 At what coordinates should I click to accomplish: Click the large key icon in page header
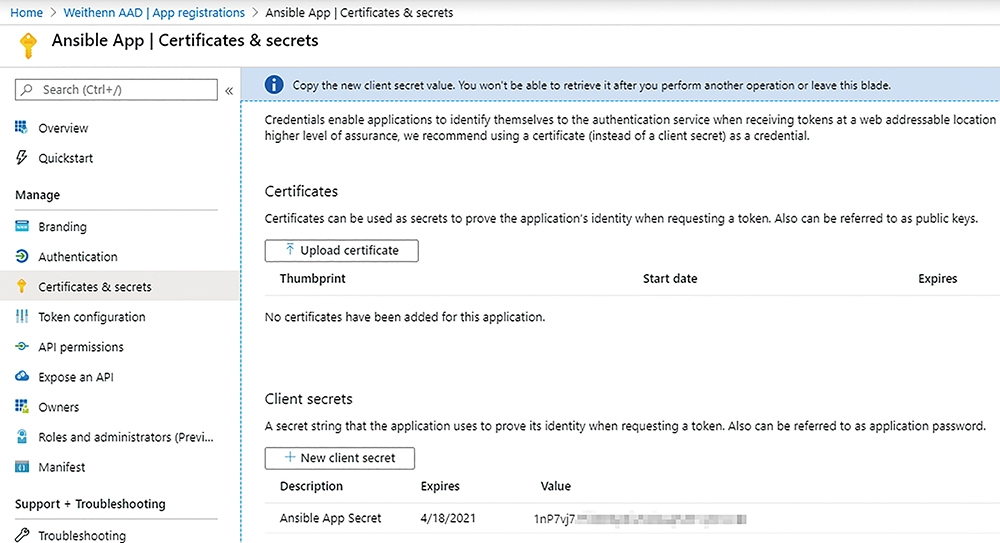28,45
